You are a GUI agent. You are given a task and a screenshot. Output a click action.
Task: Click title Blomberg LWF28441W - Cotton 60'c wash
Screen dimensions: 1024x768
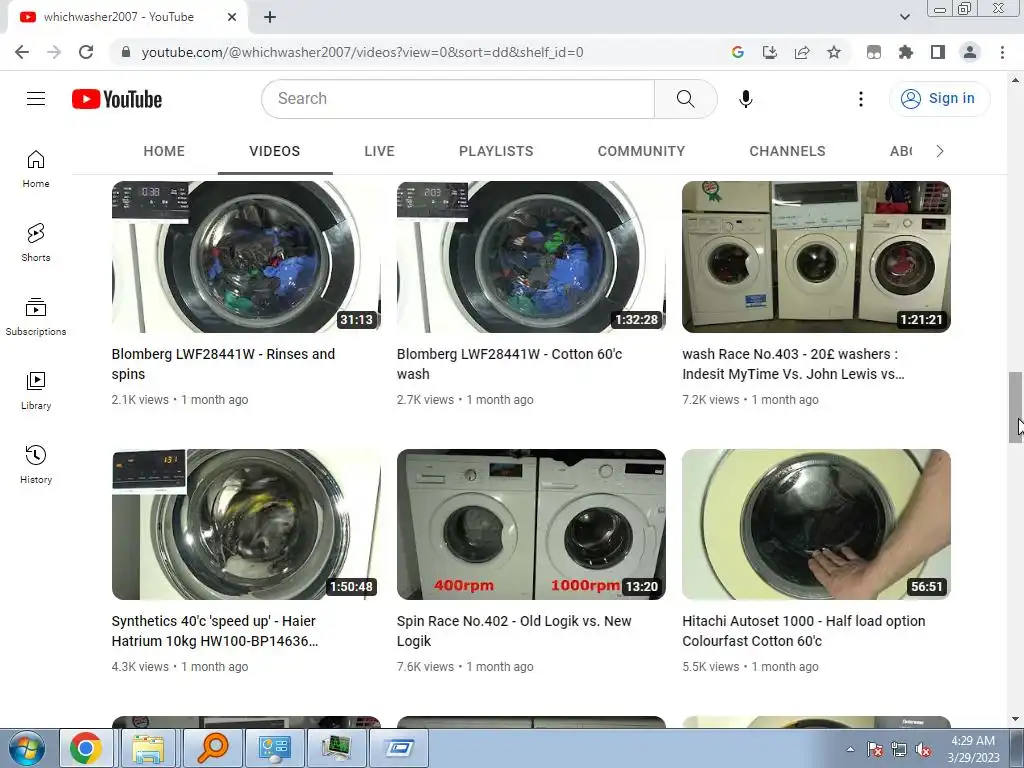coord(509,364)
